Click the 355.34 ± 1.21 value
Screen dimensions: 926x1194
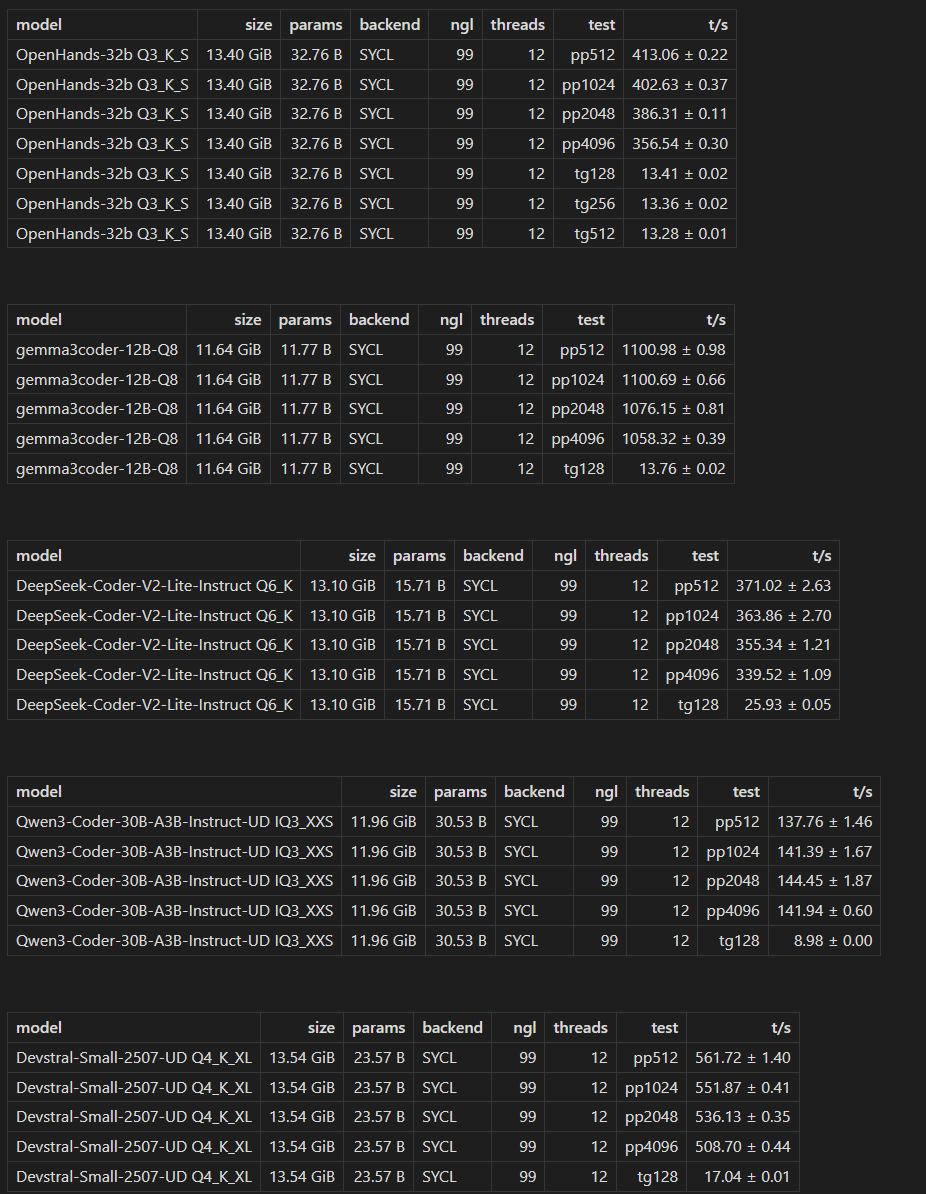tap(783, 645)
